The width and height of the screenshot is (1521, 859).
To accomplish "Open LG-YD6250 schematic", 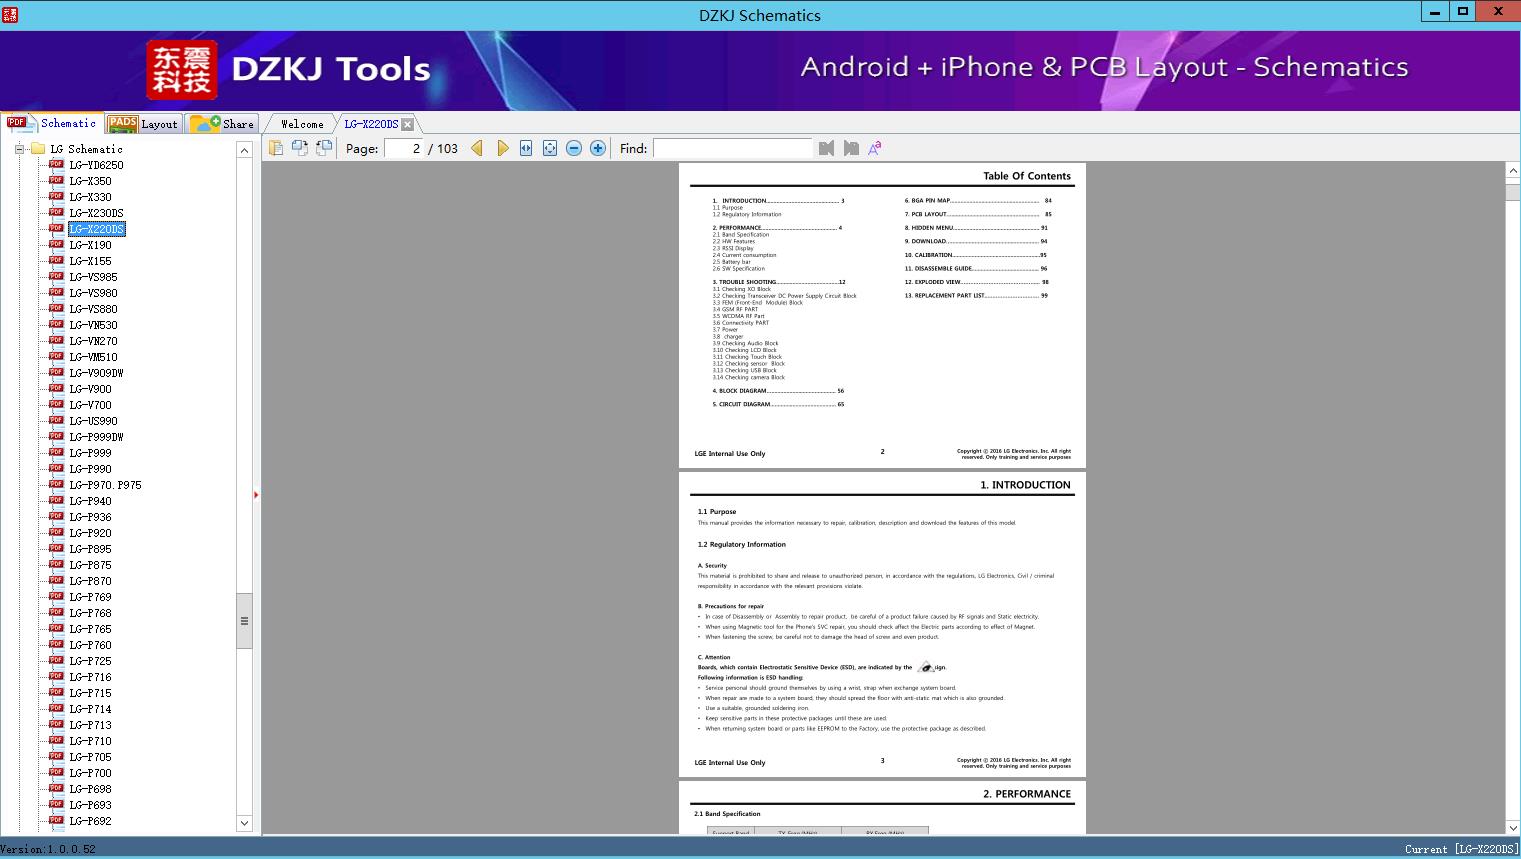I will coord(96,165).
